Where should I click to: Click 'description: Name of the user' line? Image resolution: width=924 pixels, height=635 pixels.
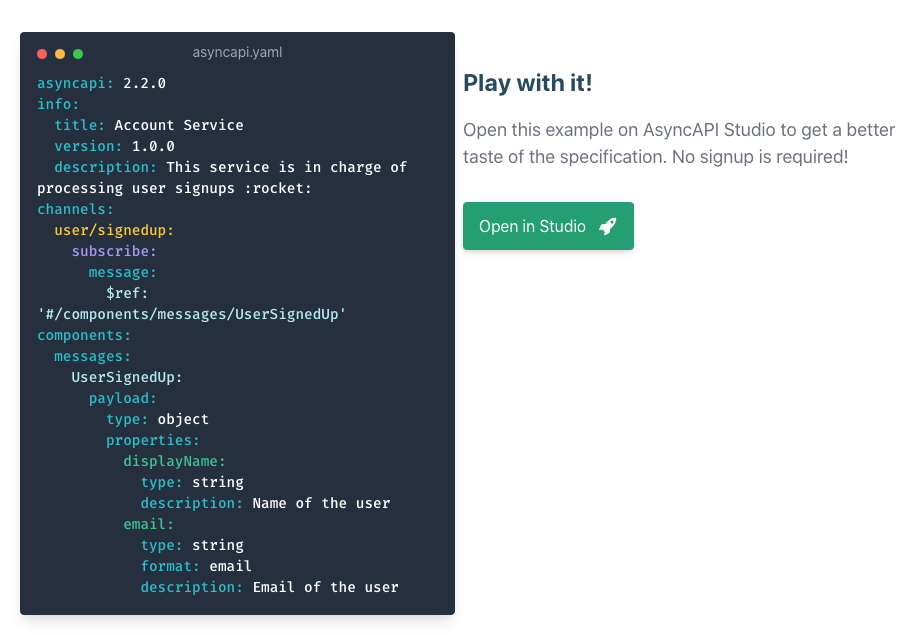265,503
